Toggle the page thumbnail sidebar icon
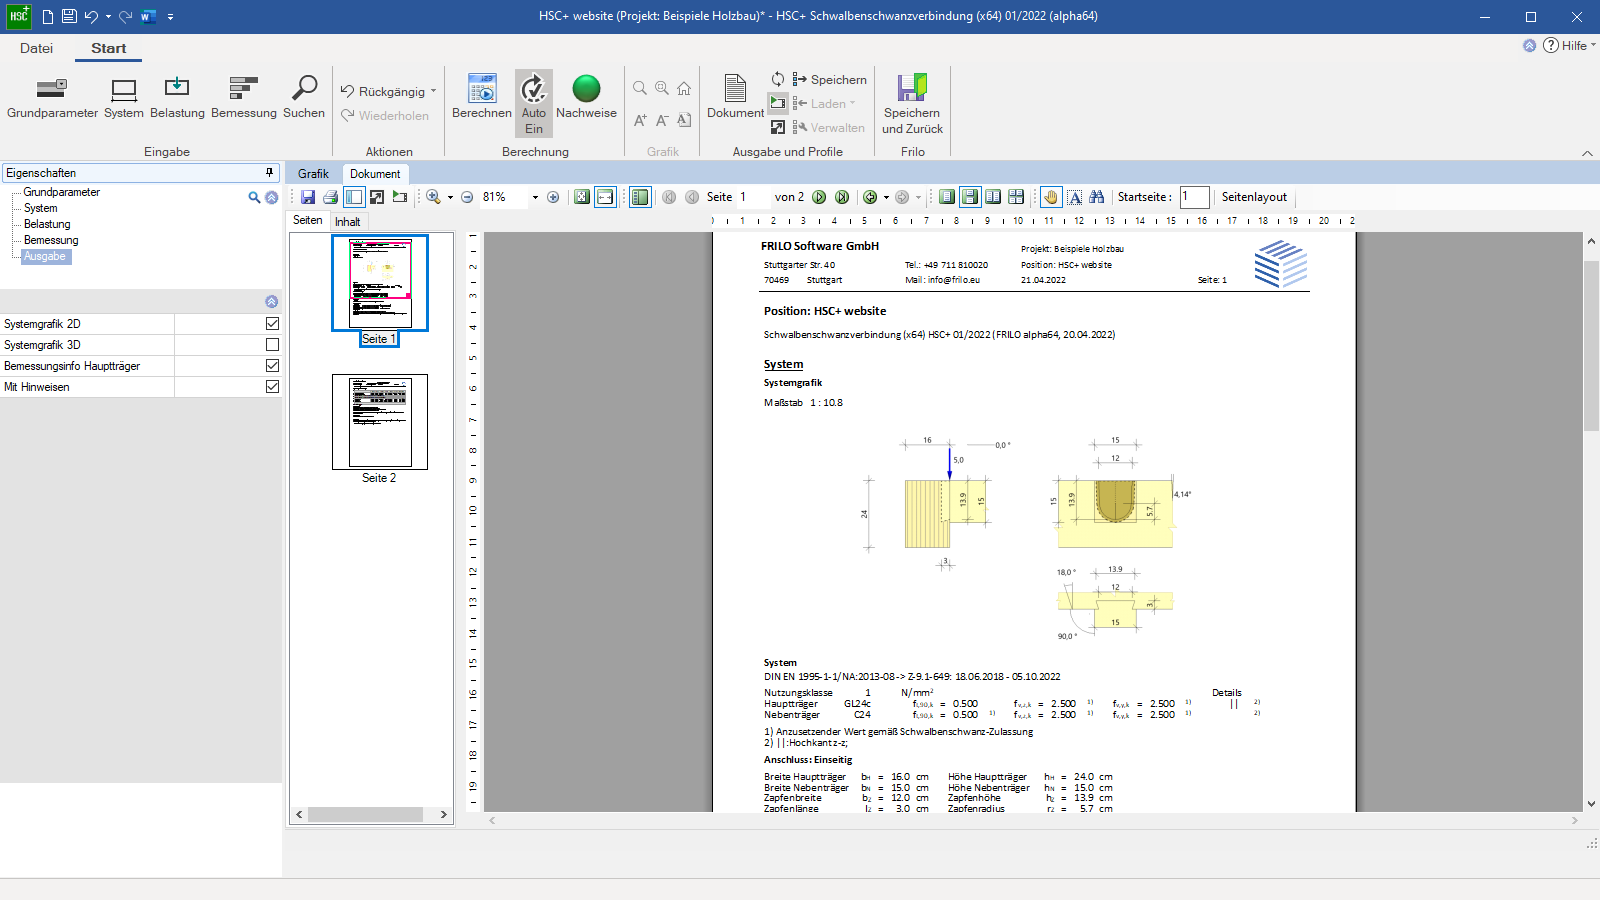1600x900 pixels. 354,197
